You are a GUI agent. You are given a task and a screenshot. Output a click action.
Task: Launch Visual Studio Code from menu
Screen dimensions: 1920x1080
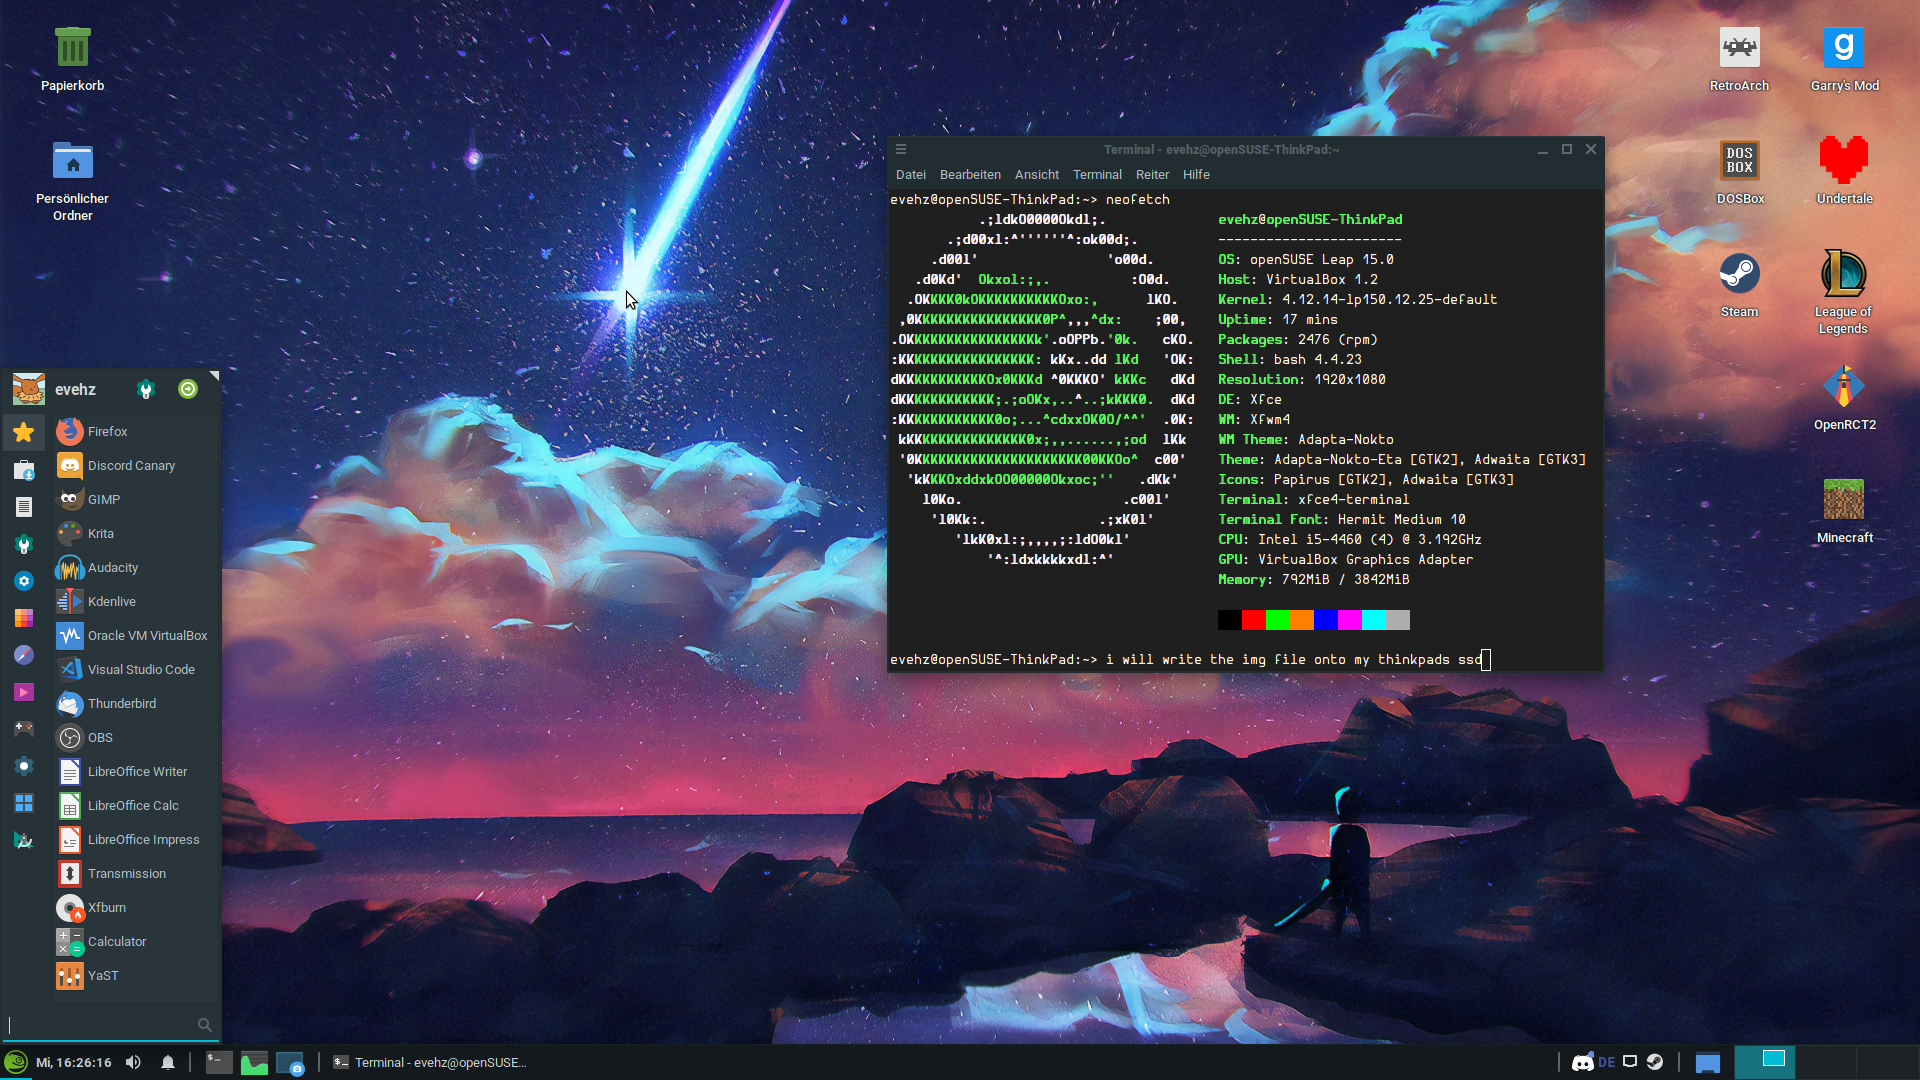pyautogui.click(x=135, y=669)
